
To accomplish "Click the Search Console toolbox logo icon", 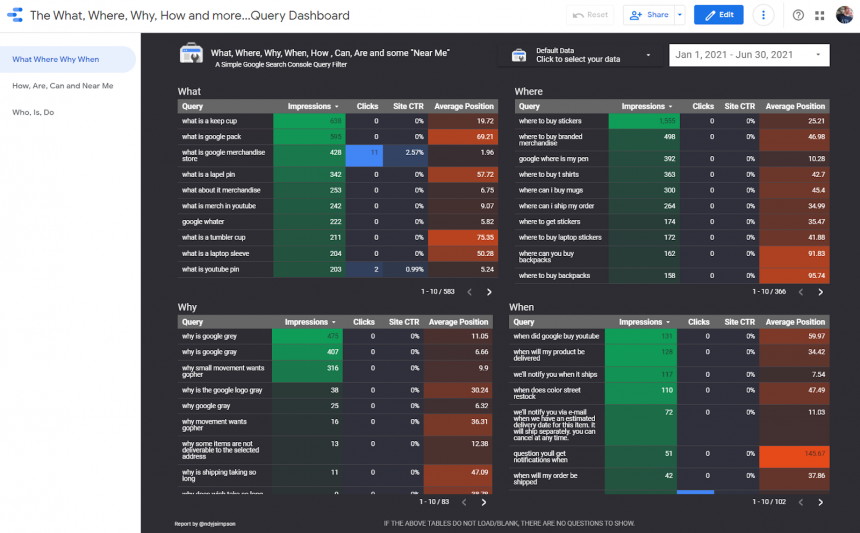I will 191,54.
